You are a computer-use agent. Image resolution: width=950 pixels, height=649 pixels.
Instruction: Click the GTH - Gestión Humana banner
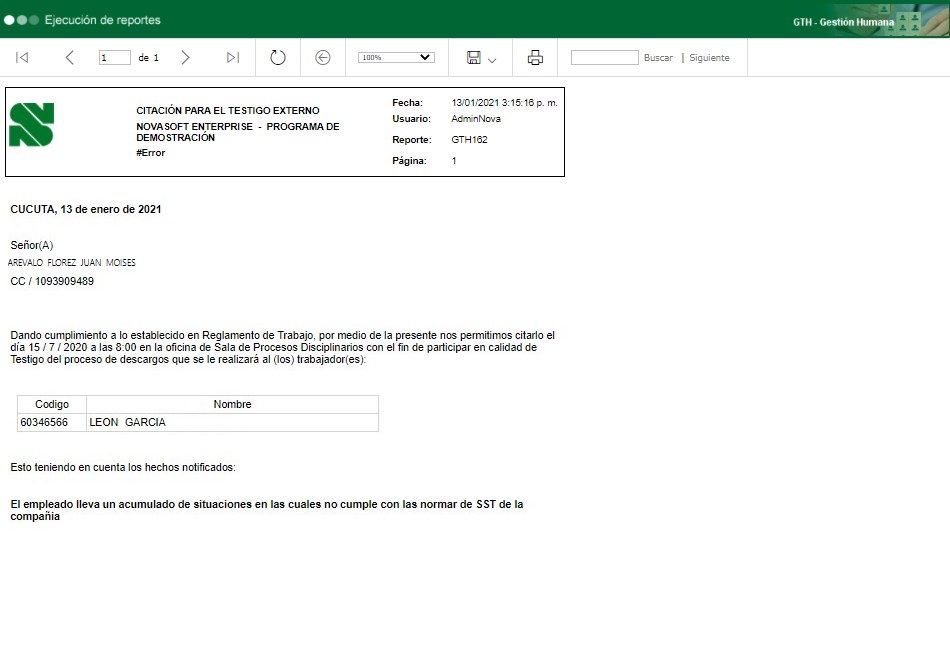(843, 22)
